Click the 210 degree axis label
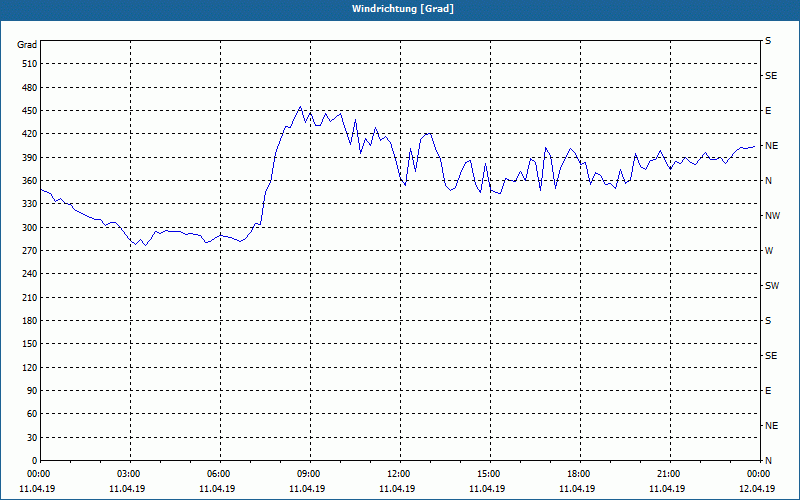This screenshot has width=800, height=500. tap(30, 297)
